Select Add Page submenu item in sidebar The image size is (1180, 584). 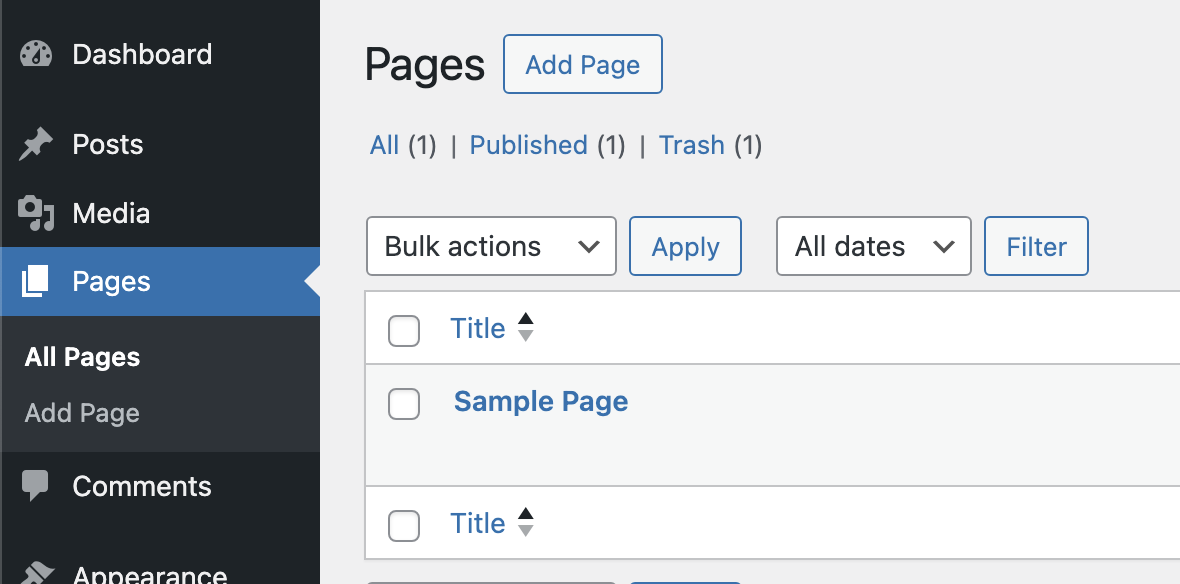[82, 413]
